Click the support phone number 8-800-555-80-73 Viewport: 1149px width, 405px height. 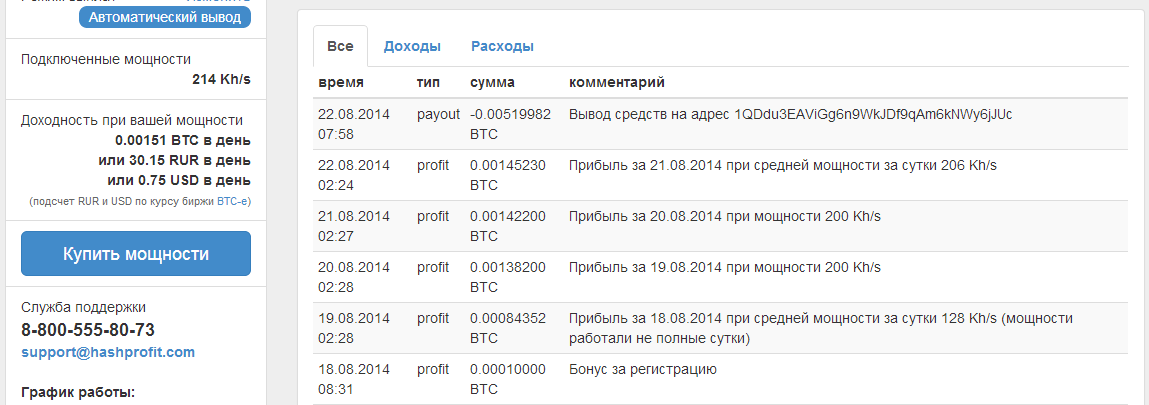[x=88, y=330]
